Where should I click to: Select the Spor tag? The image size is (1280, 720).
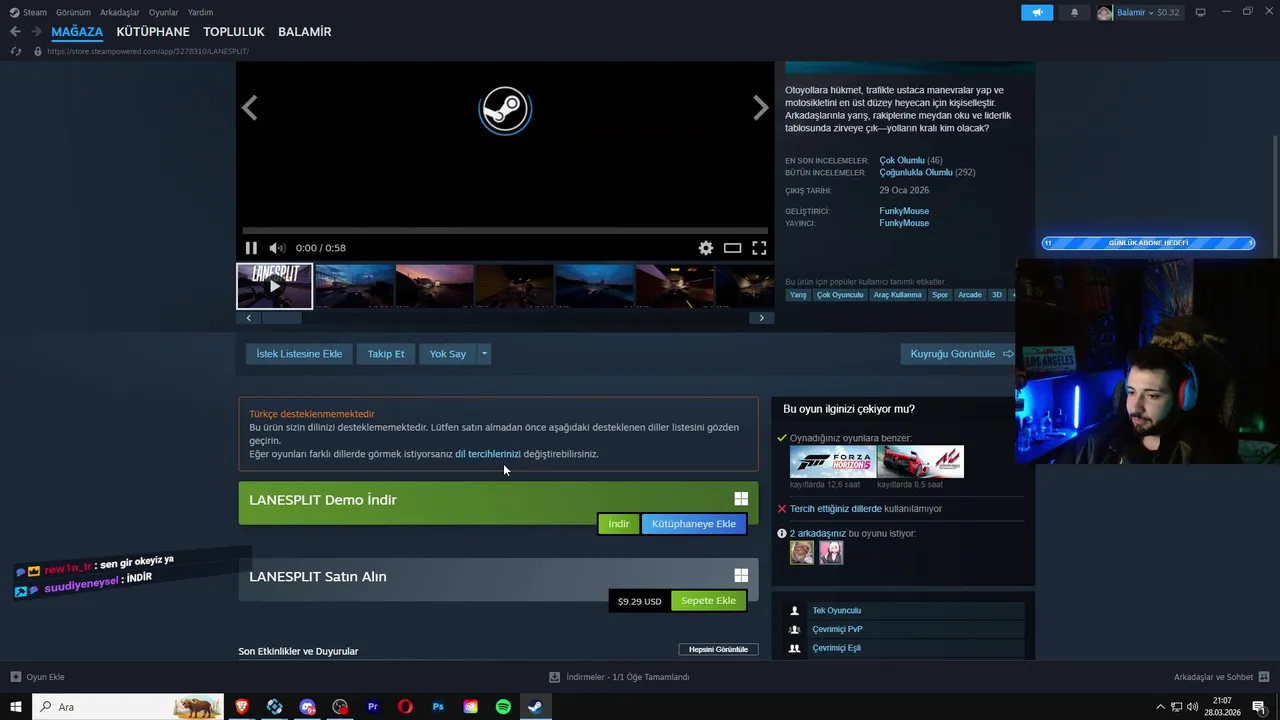pyautogui.click(x=940, y=295)
